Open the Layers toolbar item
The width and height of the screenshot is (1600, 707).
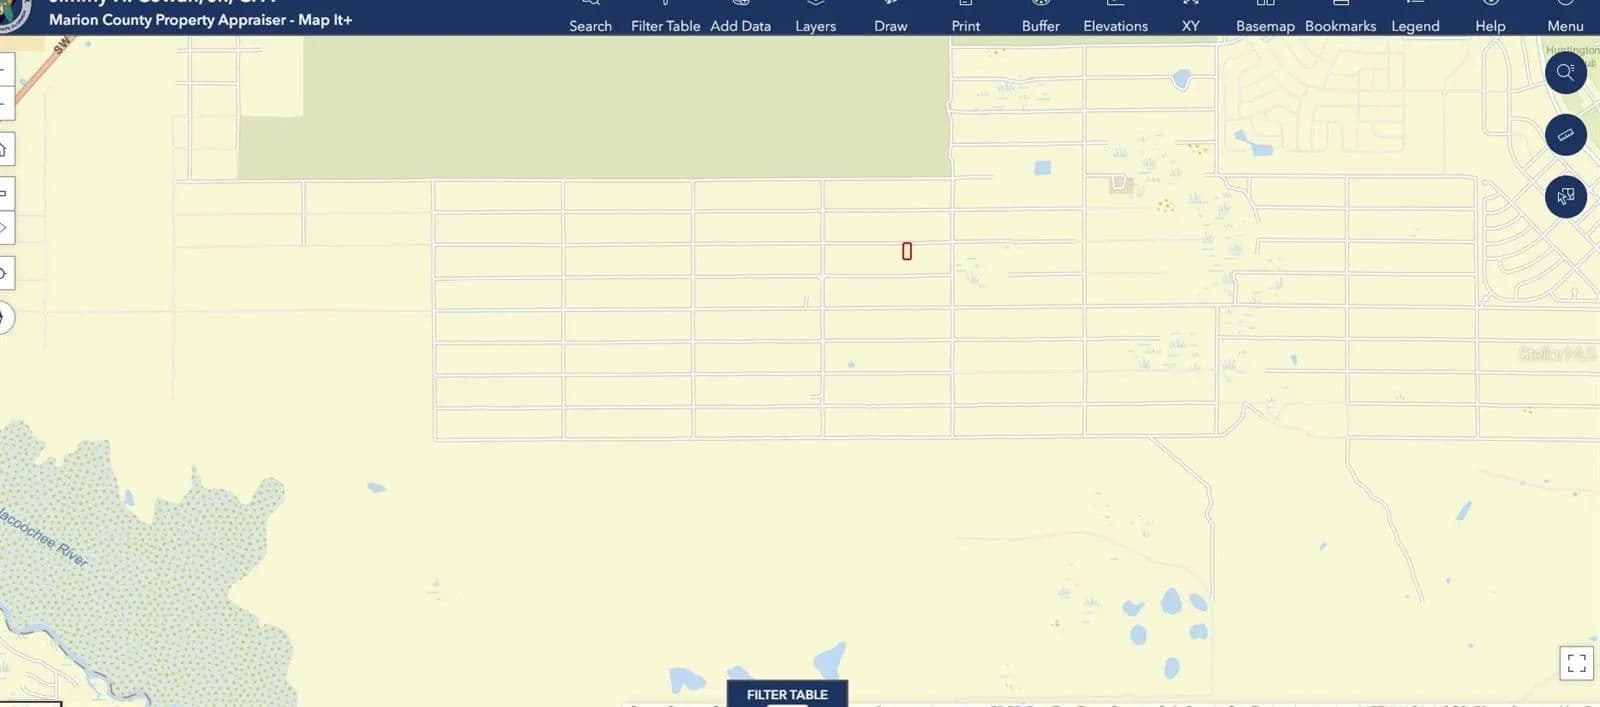(815, 18)
